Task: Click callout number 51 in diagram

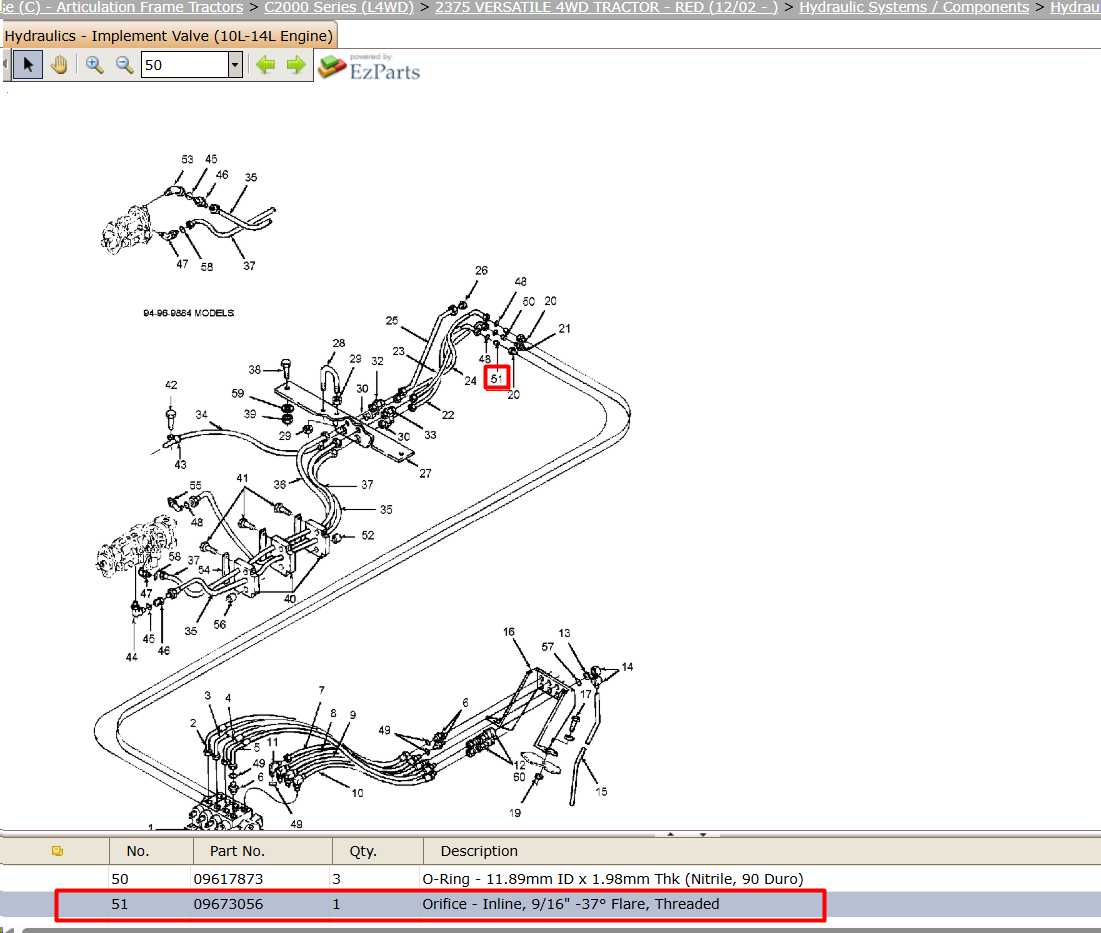Action: tap(497, 378)
